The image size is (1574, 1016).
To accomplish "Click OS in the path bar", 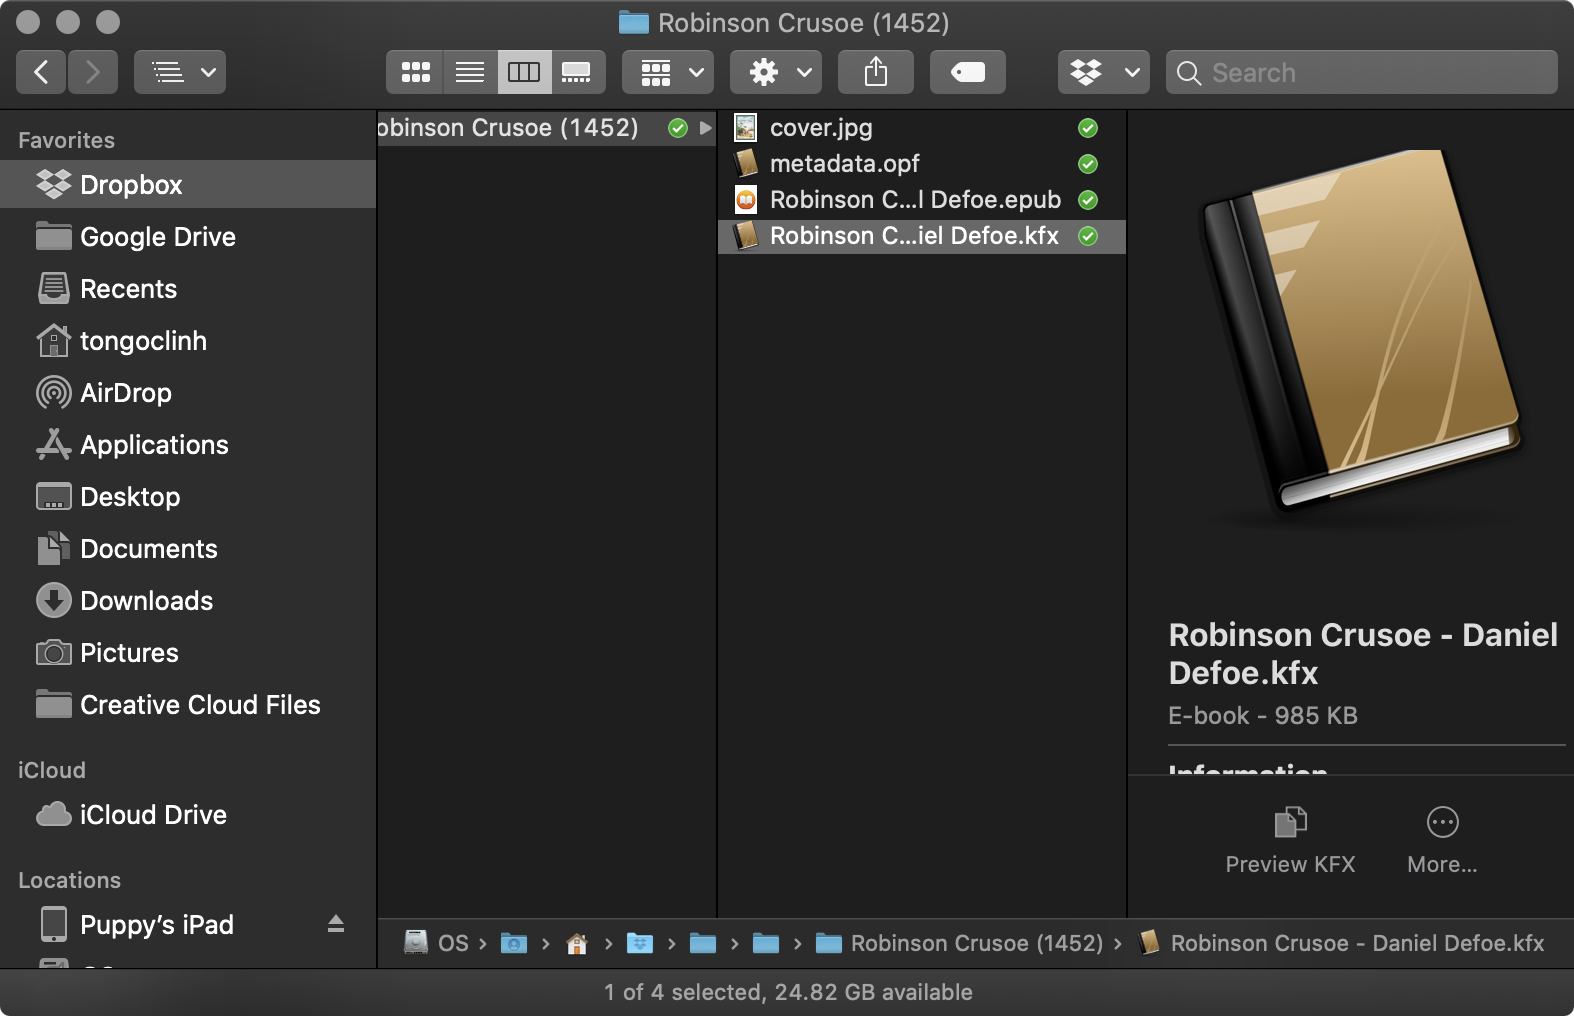I will (x=452, y=943).
